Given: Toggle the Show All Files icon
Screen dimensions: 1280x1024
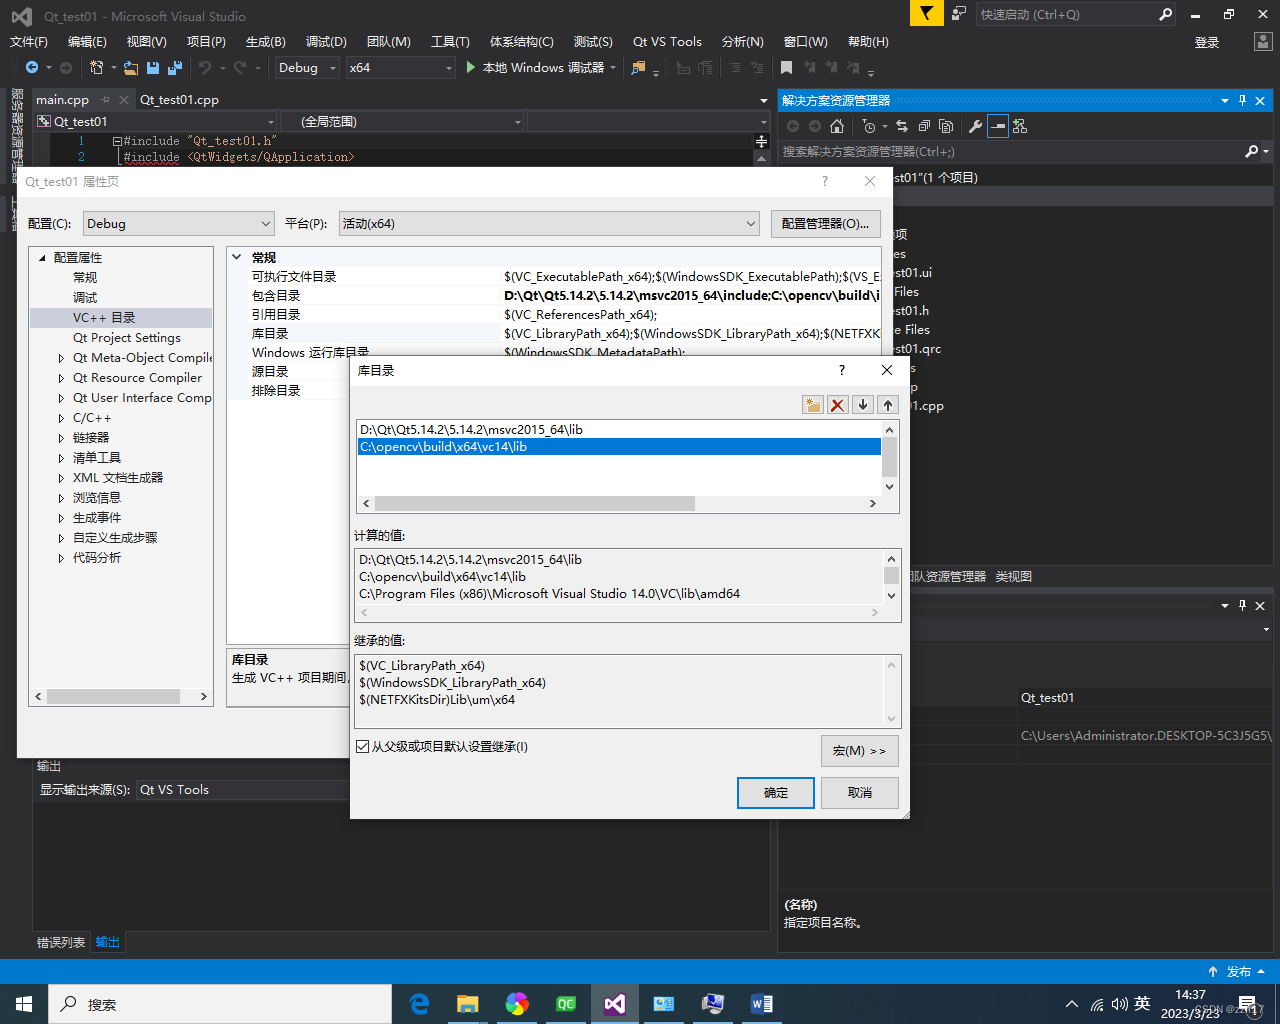Looking at the screenshot, I should (x=946, y=127).
